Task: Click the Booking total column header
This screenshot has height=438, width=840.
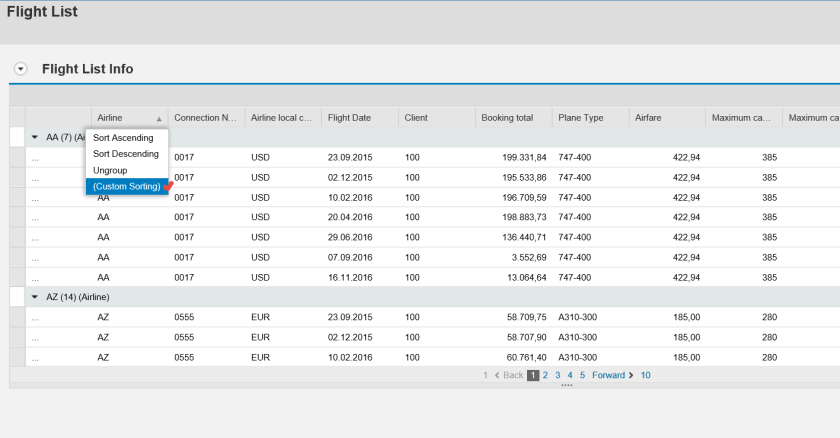Action: click(507, 118)
